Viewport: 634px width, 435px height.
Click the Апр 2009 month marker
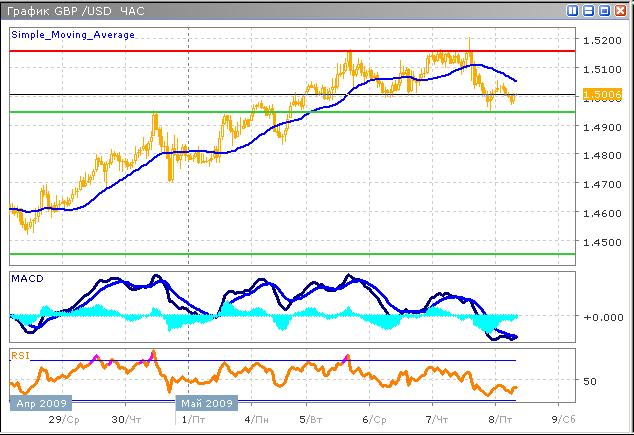(38, 403)
